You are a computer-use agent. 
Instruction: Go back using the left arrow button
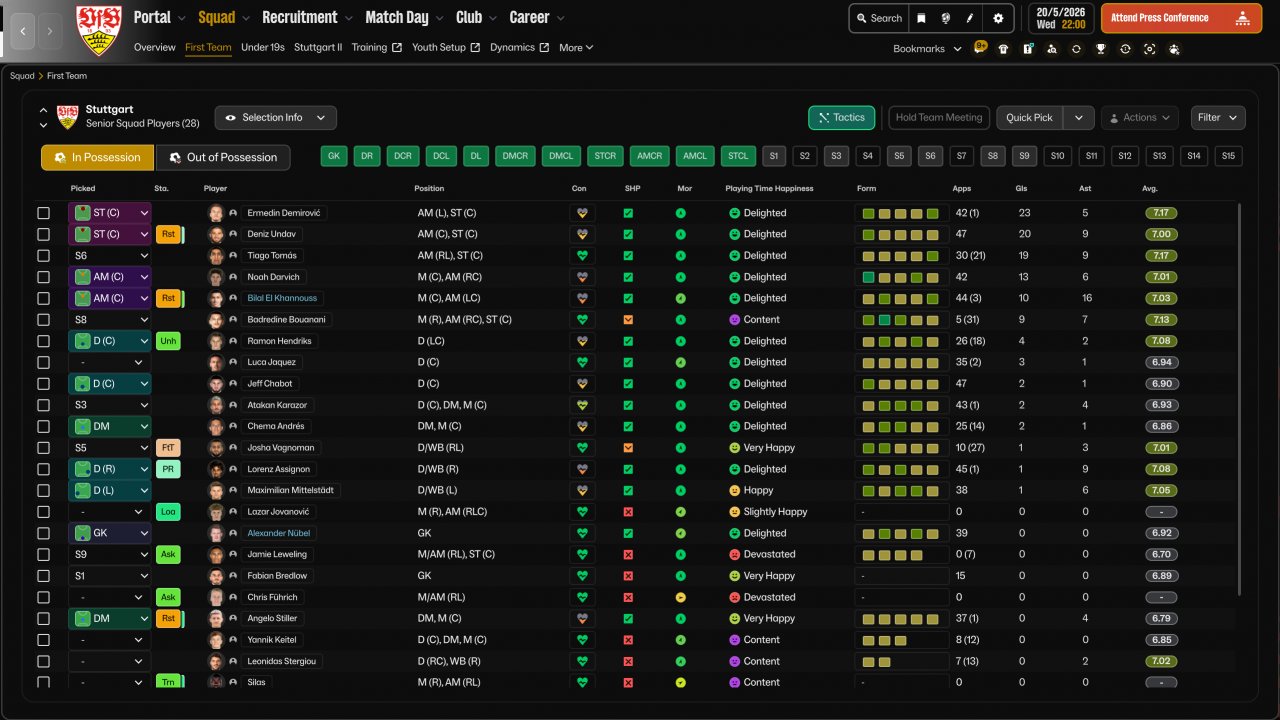(23, 31)
